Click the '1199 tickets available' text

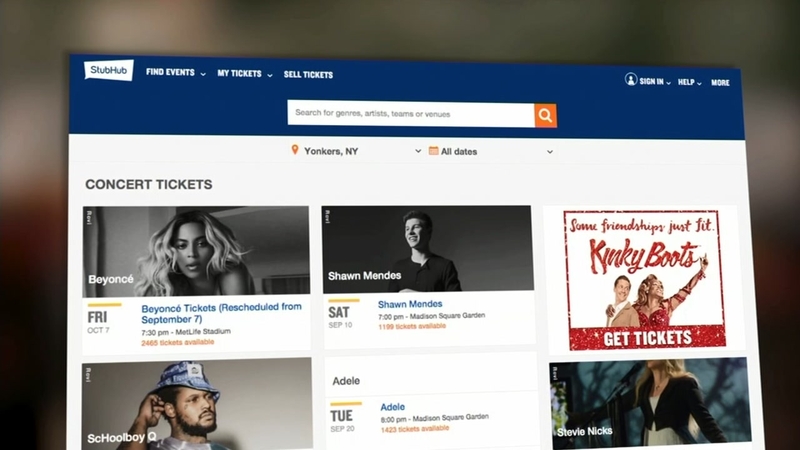[412, 326]
